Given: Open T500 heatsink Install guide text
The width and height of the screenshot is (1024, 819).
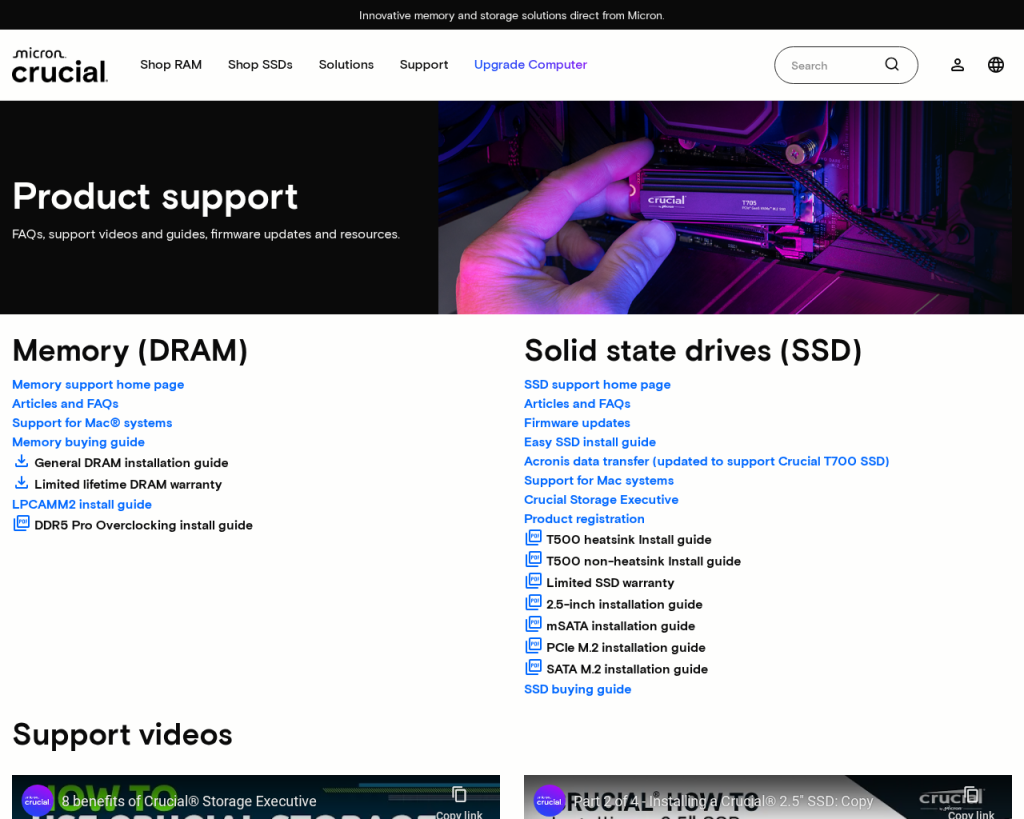Looking at the screenshot, I should pos(629,539).
